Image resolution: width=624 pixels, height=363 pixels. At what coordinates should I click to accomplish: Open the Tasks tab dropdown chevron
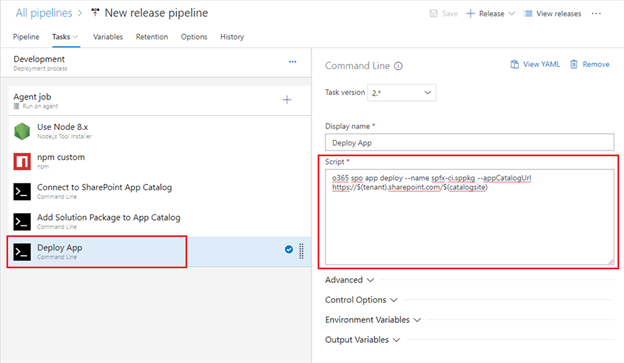(75, 37)
